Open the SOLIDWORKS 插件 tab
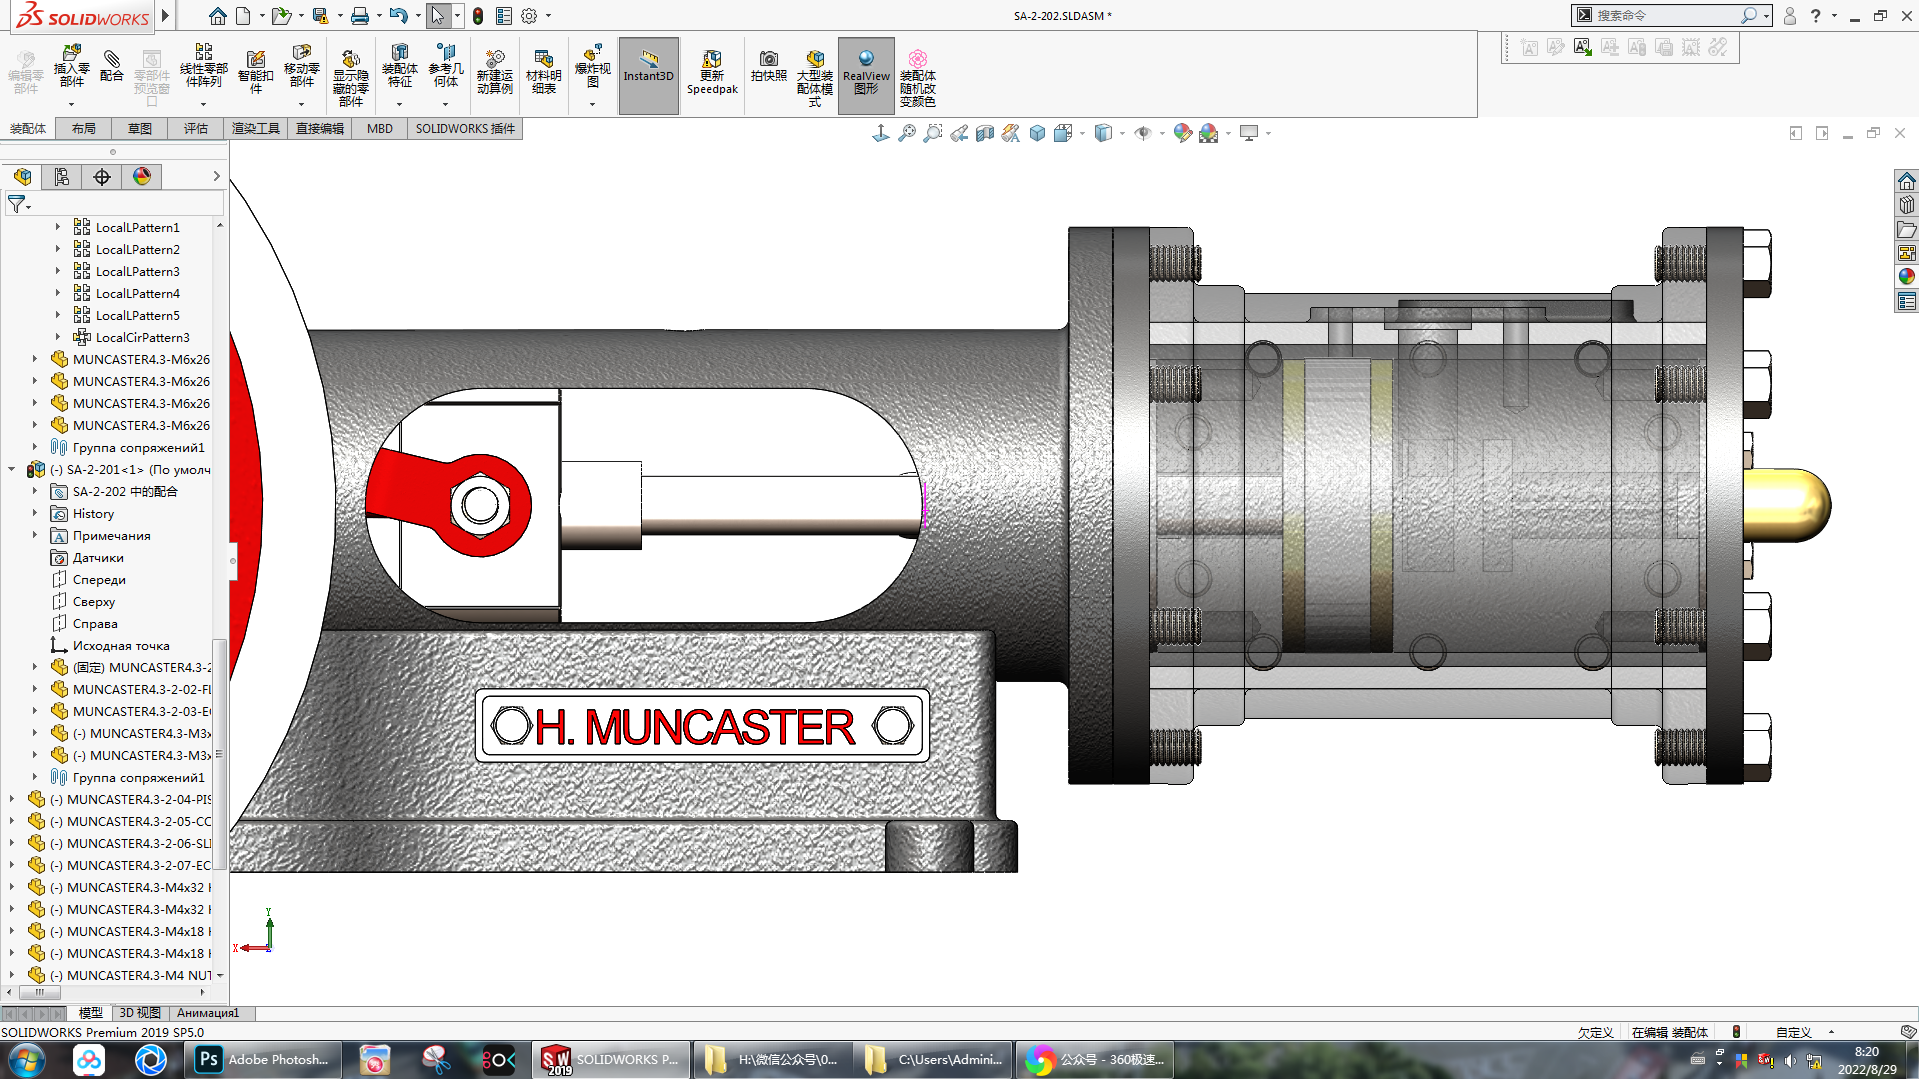Image resolution: width=1919 pixels, height=1079 pixels. 465,128
